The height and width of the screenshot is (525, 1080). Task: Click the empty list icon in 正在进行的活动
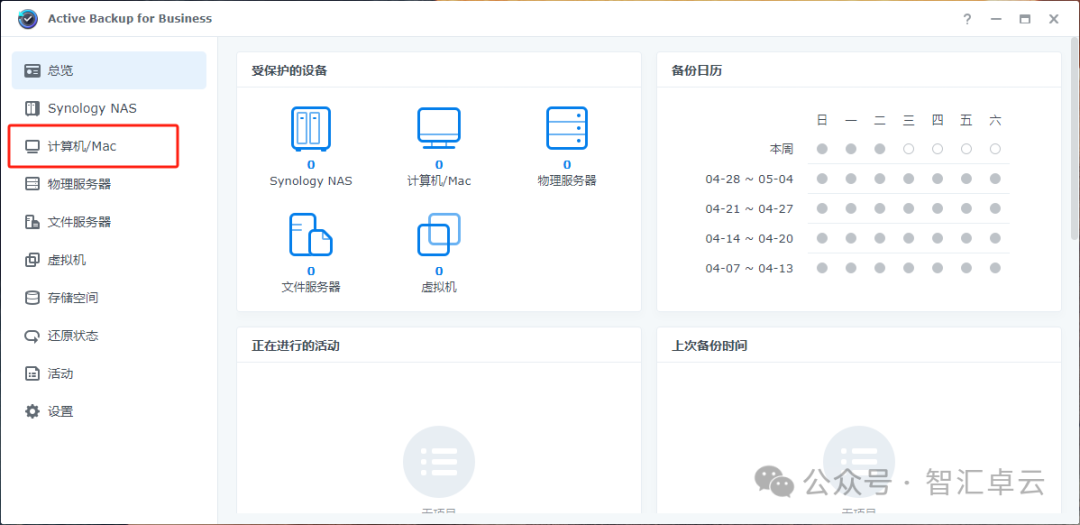click(439, 462)
